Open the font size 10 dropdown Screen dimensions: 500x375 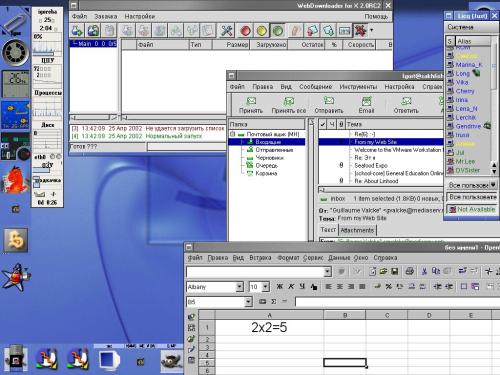click(266, 287)
